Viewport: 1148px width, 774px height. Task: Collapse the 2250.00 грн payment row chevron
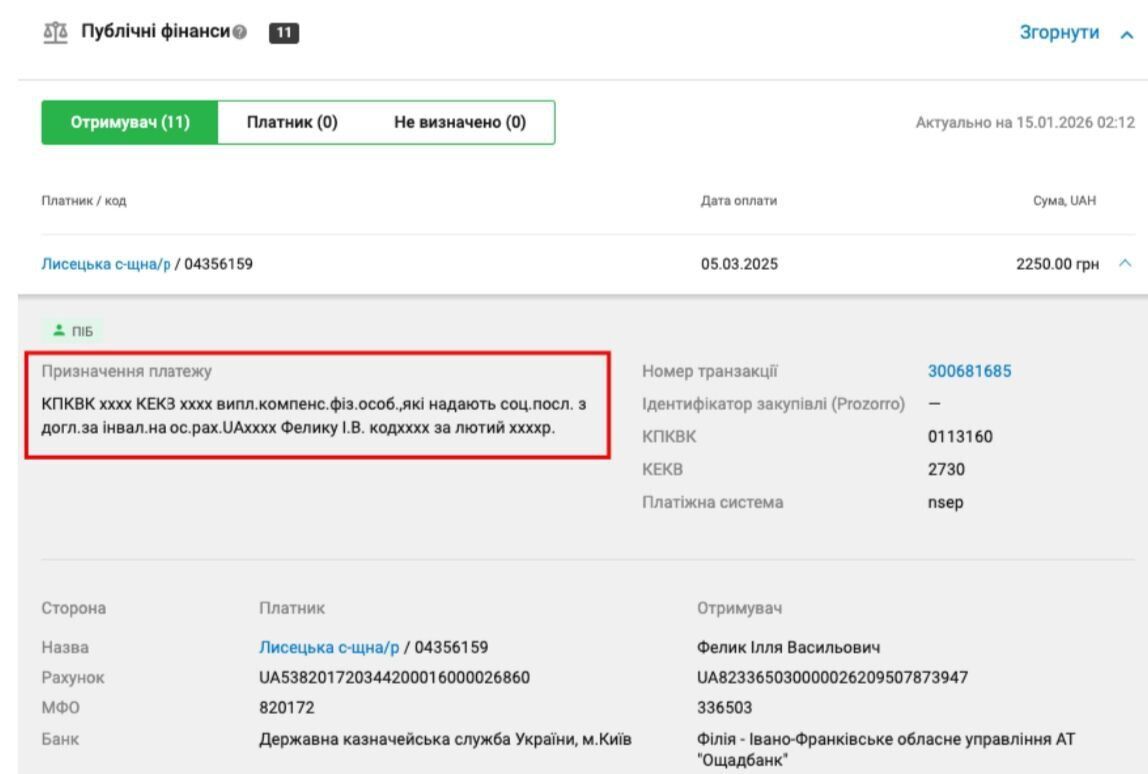point(1127,265)
